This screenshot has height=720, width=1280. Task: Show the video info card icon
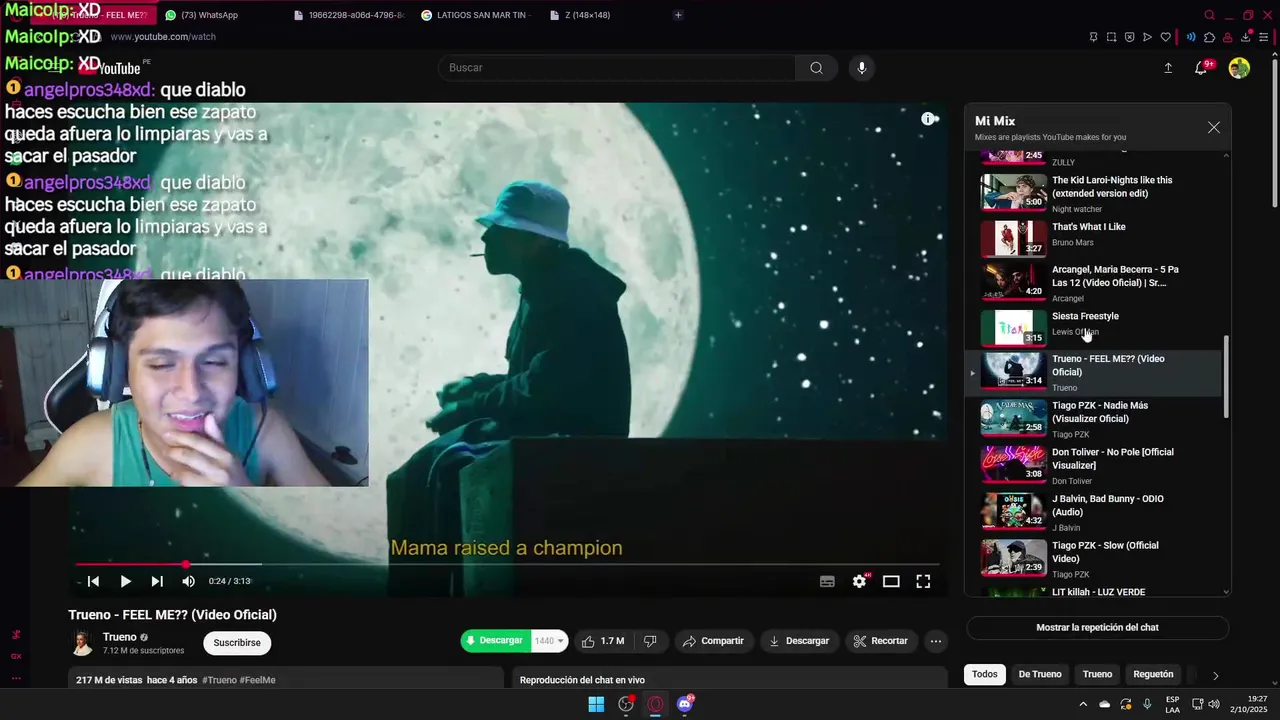pyautogui.click(x=929, y=119)
